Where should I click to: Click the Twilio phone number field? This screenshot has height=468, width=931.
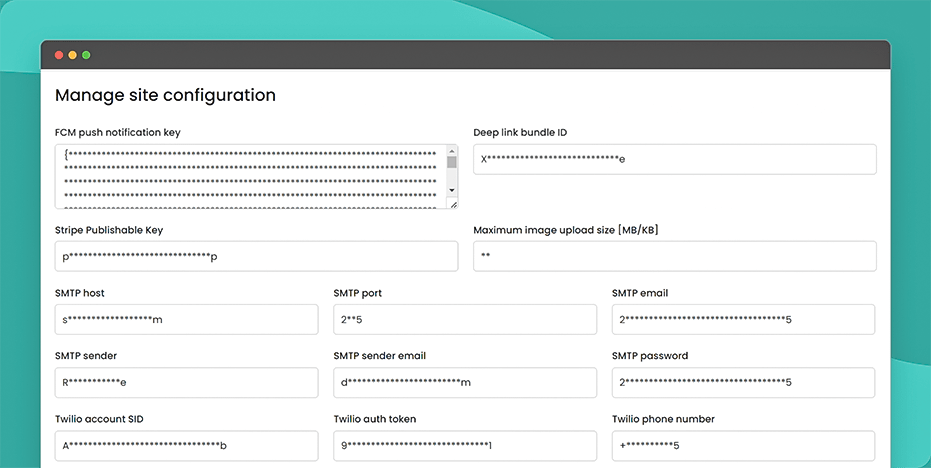coord(743,445)
